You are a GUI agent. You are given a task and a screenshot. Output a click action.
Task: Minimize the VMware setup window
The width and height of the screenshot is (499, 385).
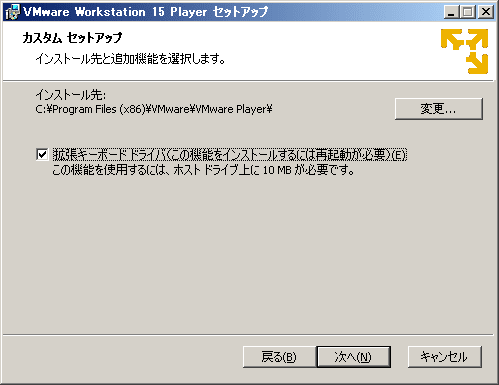[451, 12]
